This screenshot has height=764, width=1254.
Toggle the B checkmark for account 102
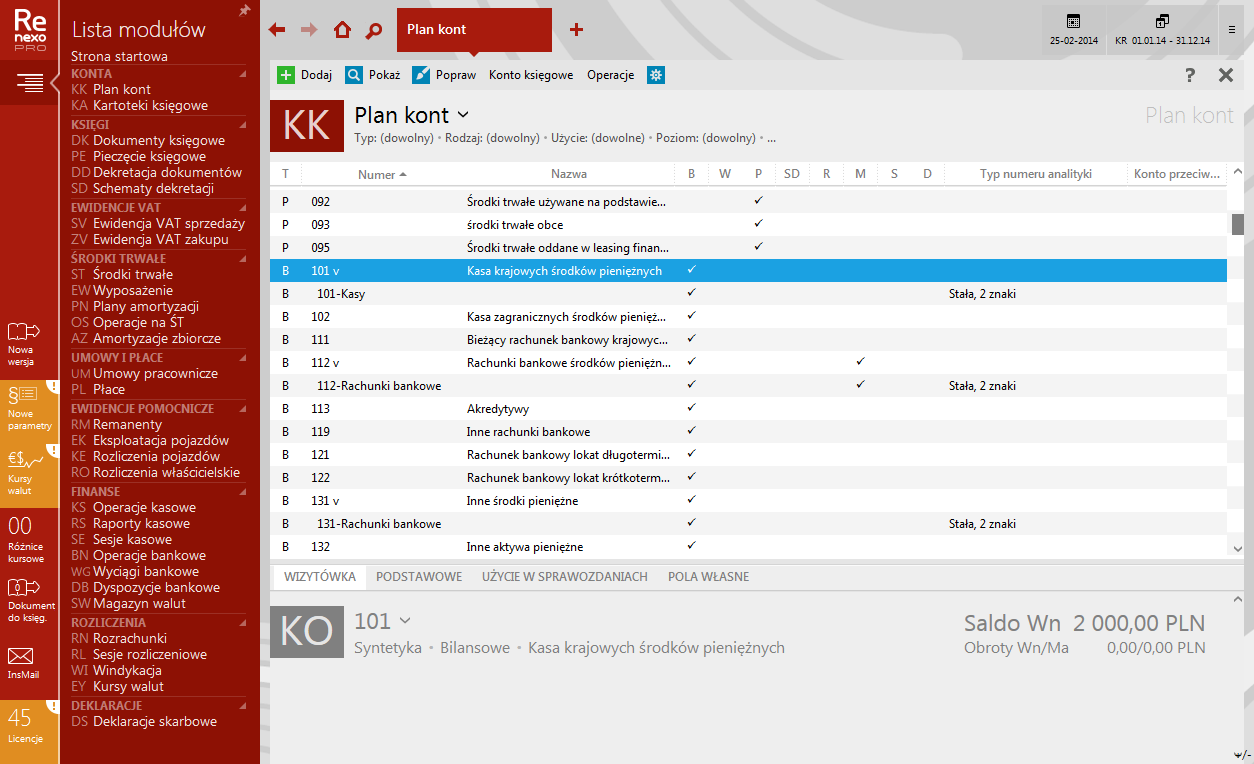691,316
